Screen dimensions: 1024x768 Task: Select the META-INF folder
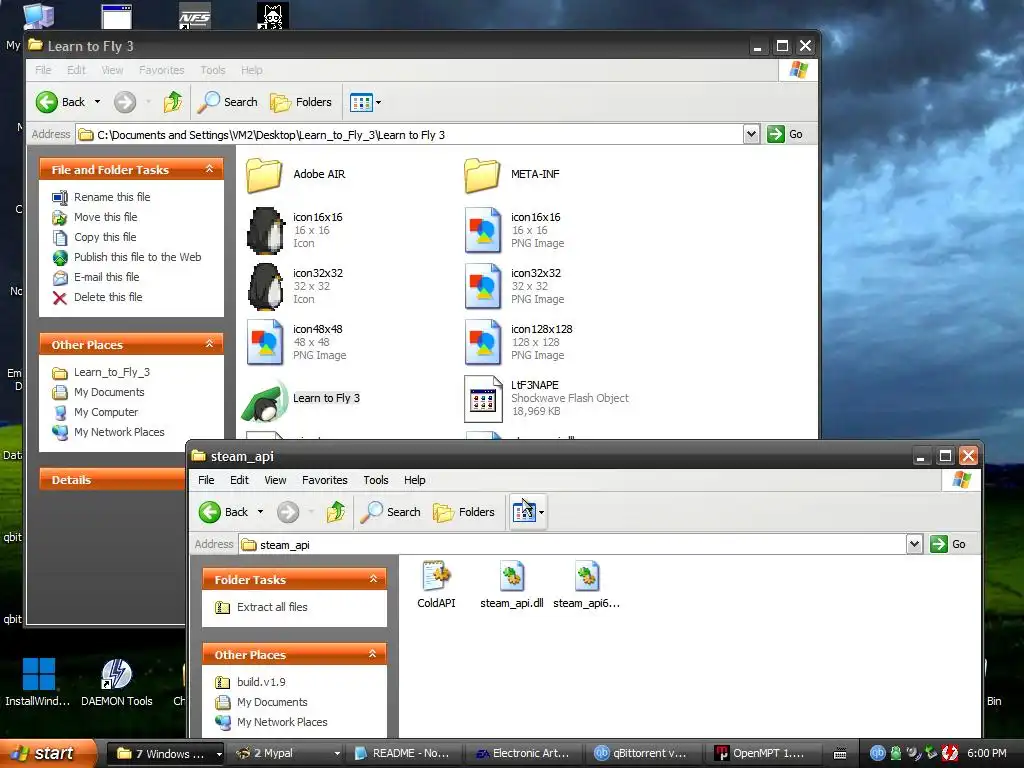tap(511, 174)
